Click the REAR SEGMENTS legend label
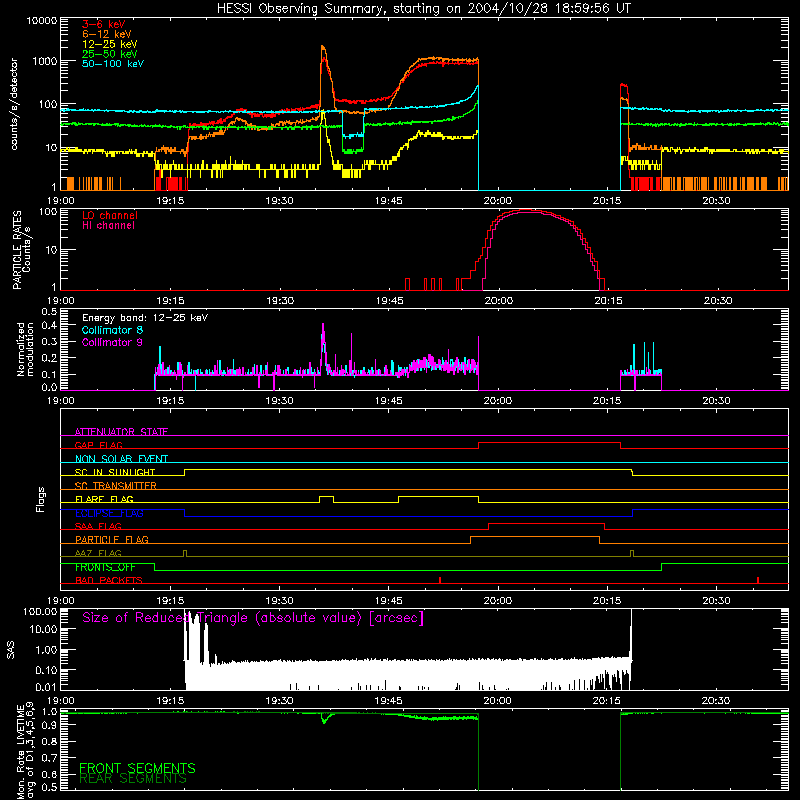Image resolution: width=800 pixels, height=800 pixels. pyautogui.click(x=133, y=779)
